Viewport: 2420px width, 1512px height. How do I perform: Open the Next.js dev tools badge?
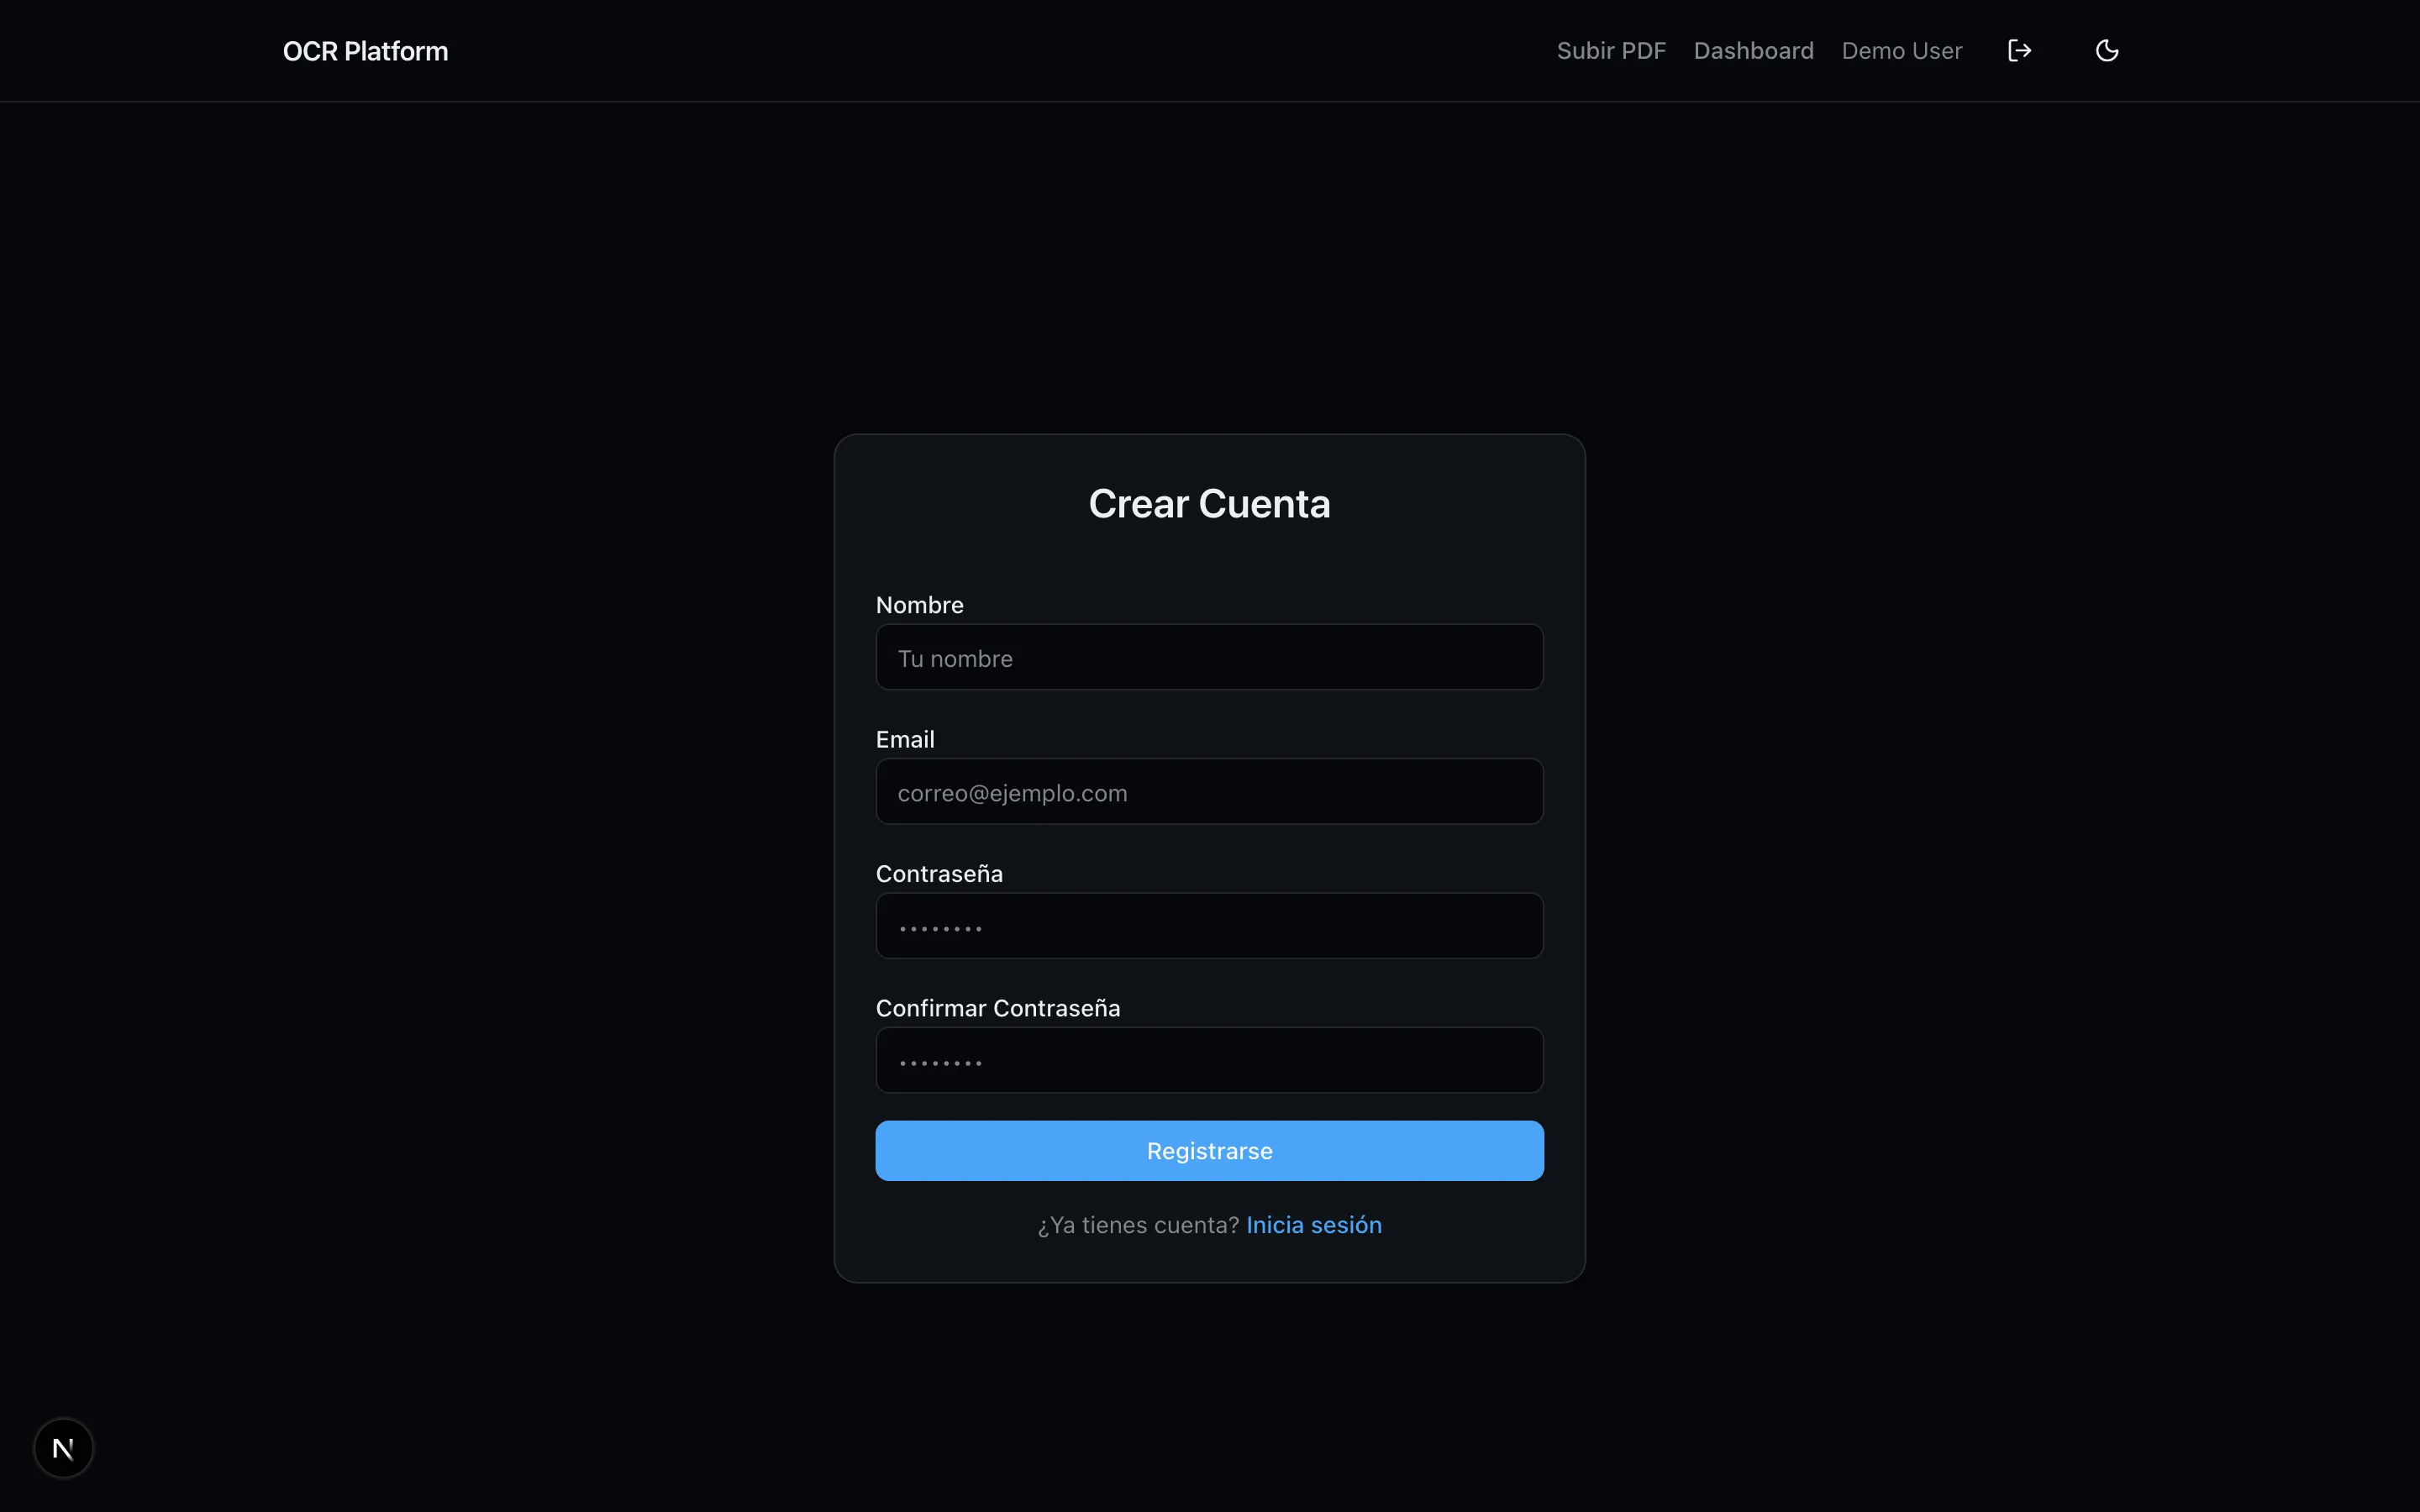[x=63, y=1447]
